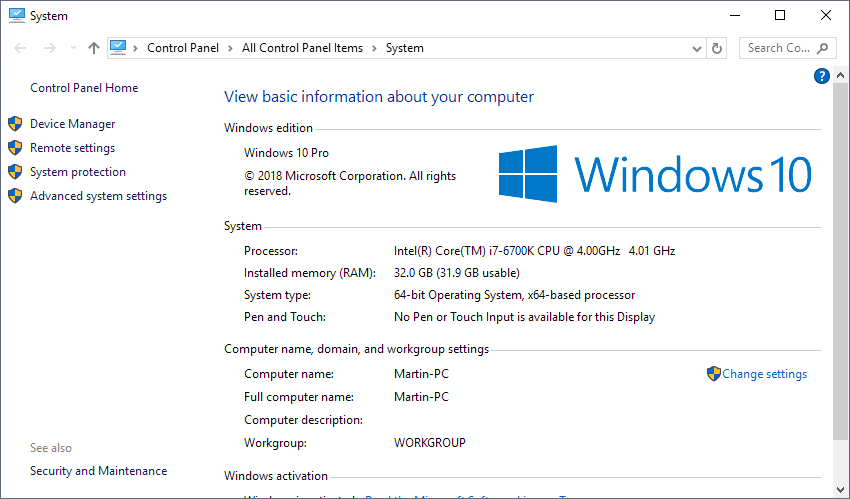This screenshot has width=850, height=499.
Task: Open Advanced system settings link
Action: (x=99, y=196)
